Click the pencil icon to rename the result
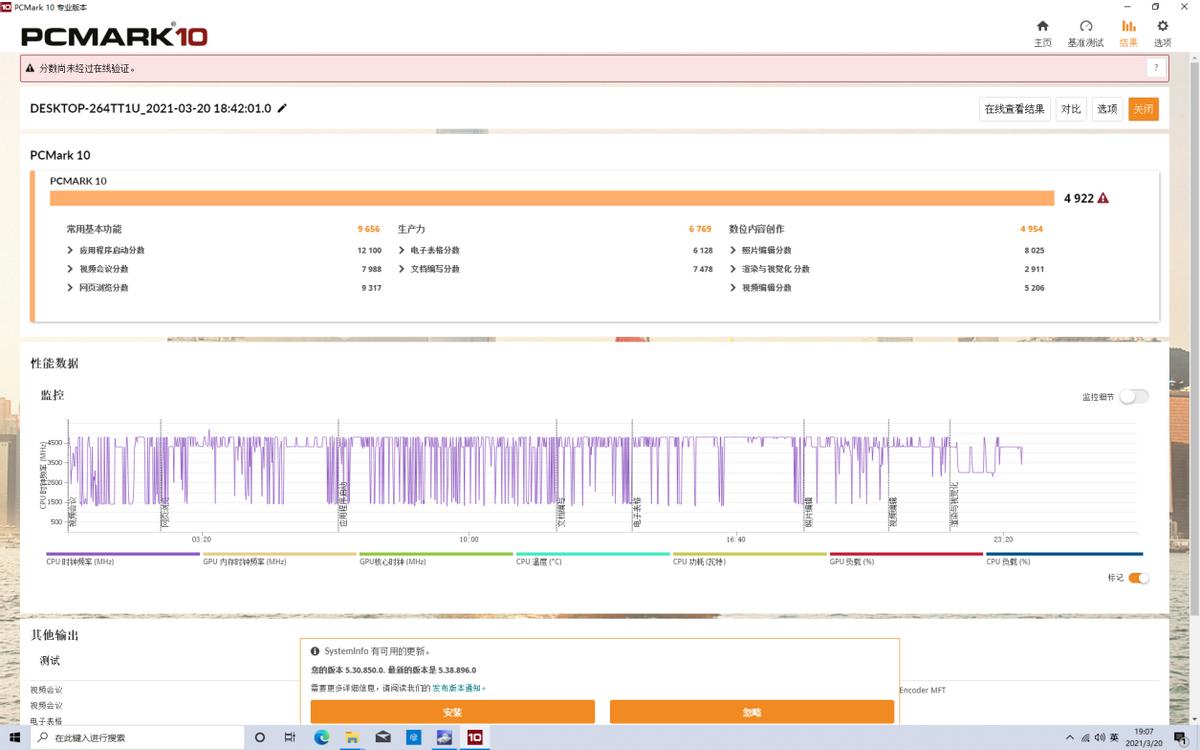The width and height of the screenshot is (1200, 750). point(283,108)
